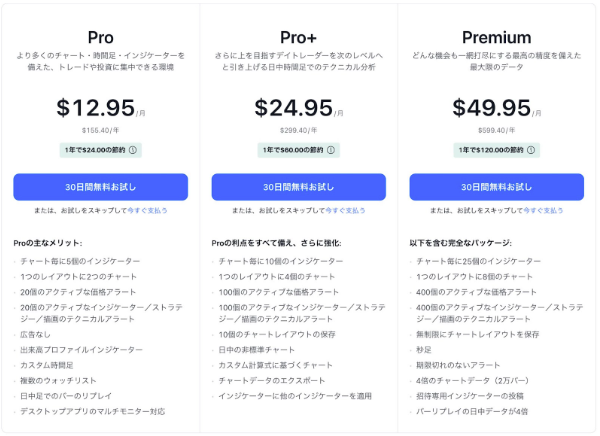Click the $24.95 monthly price

point(294,108)
